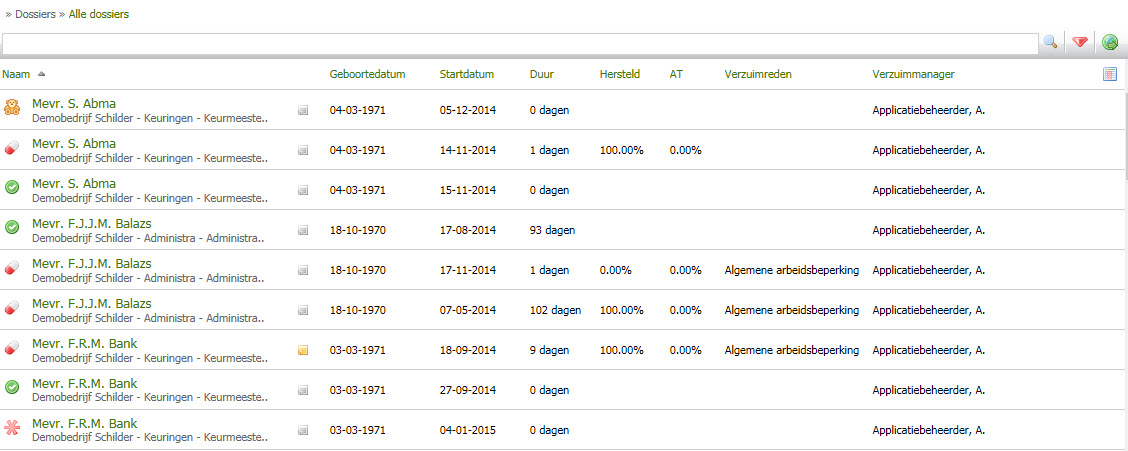The image size is (1128, 451).
Task: Open the column chooser table icon
Action: pyautogui.click(x=1110, y=74)
